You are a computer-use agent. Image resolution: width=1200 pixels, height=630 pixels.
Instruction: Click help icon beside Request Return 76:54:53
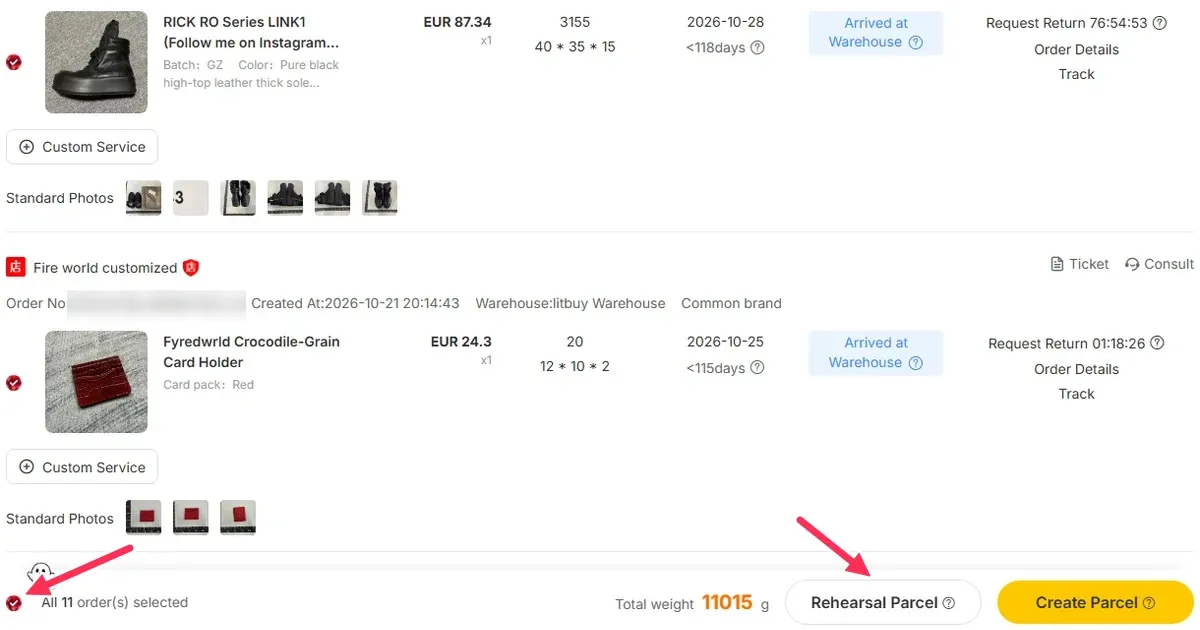(x=1159, y=23)
